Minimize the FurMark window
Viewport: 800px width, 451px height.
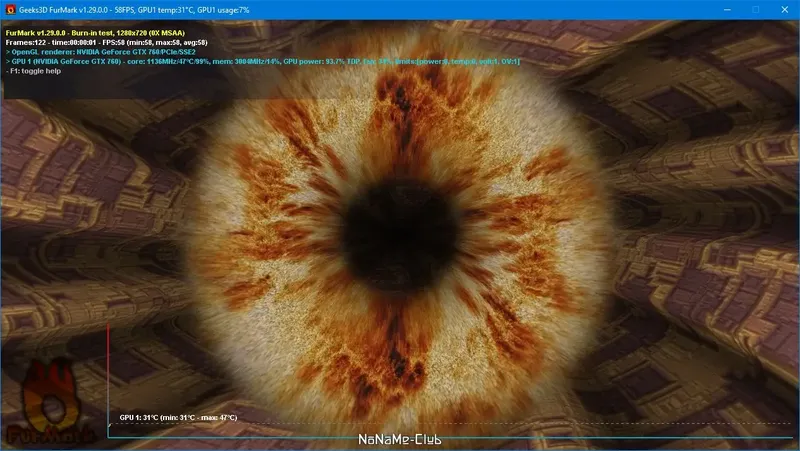click(x=727, y=10)
